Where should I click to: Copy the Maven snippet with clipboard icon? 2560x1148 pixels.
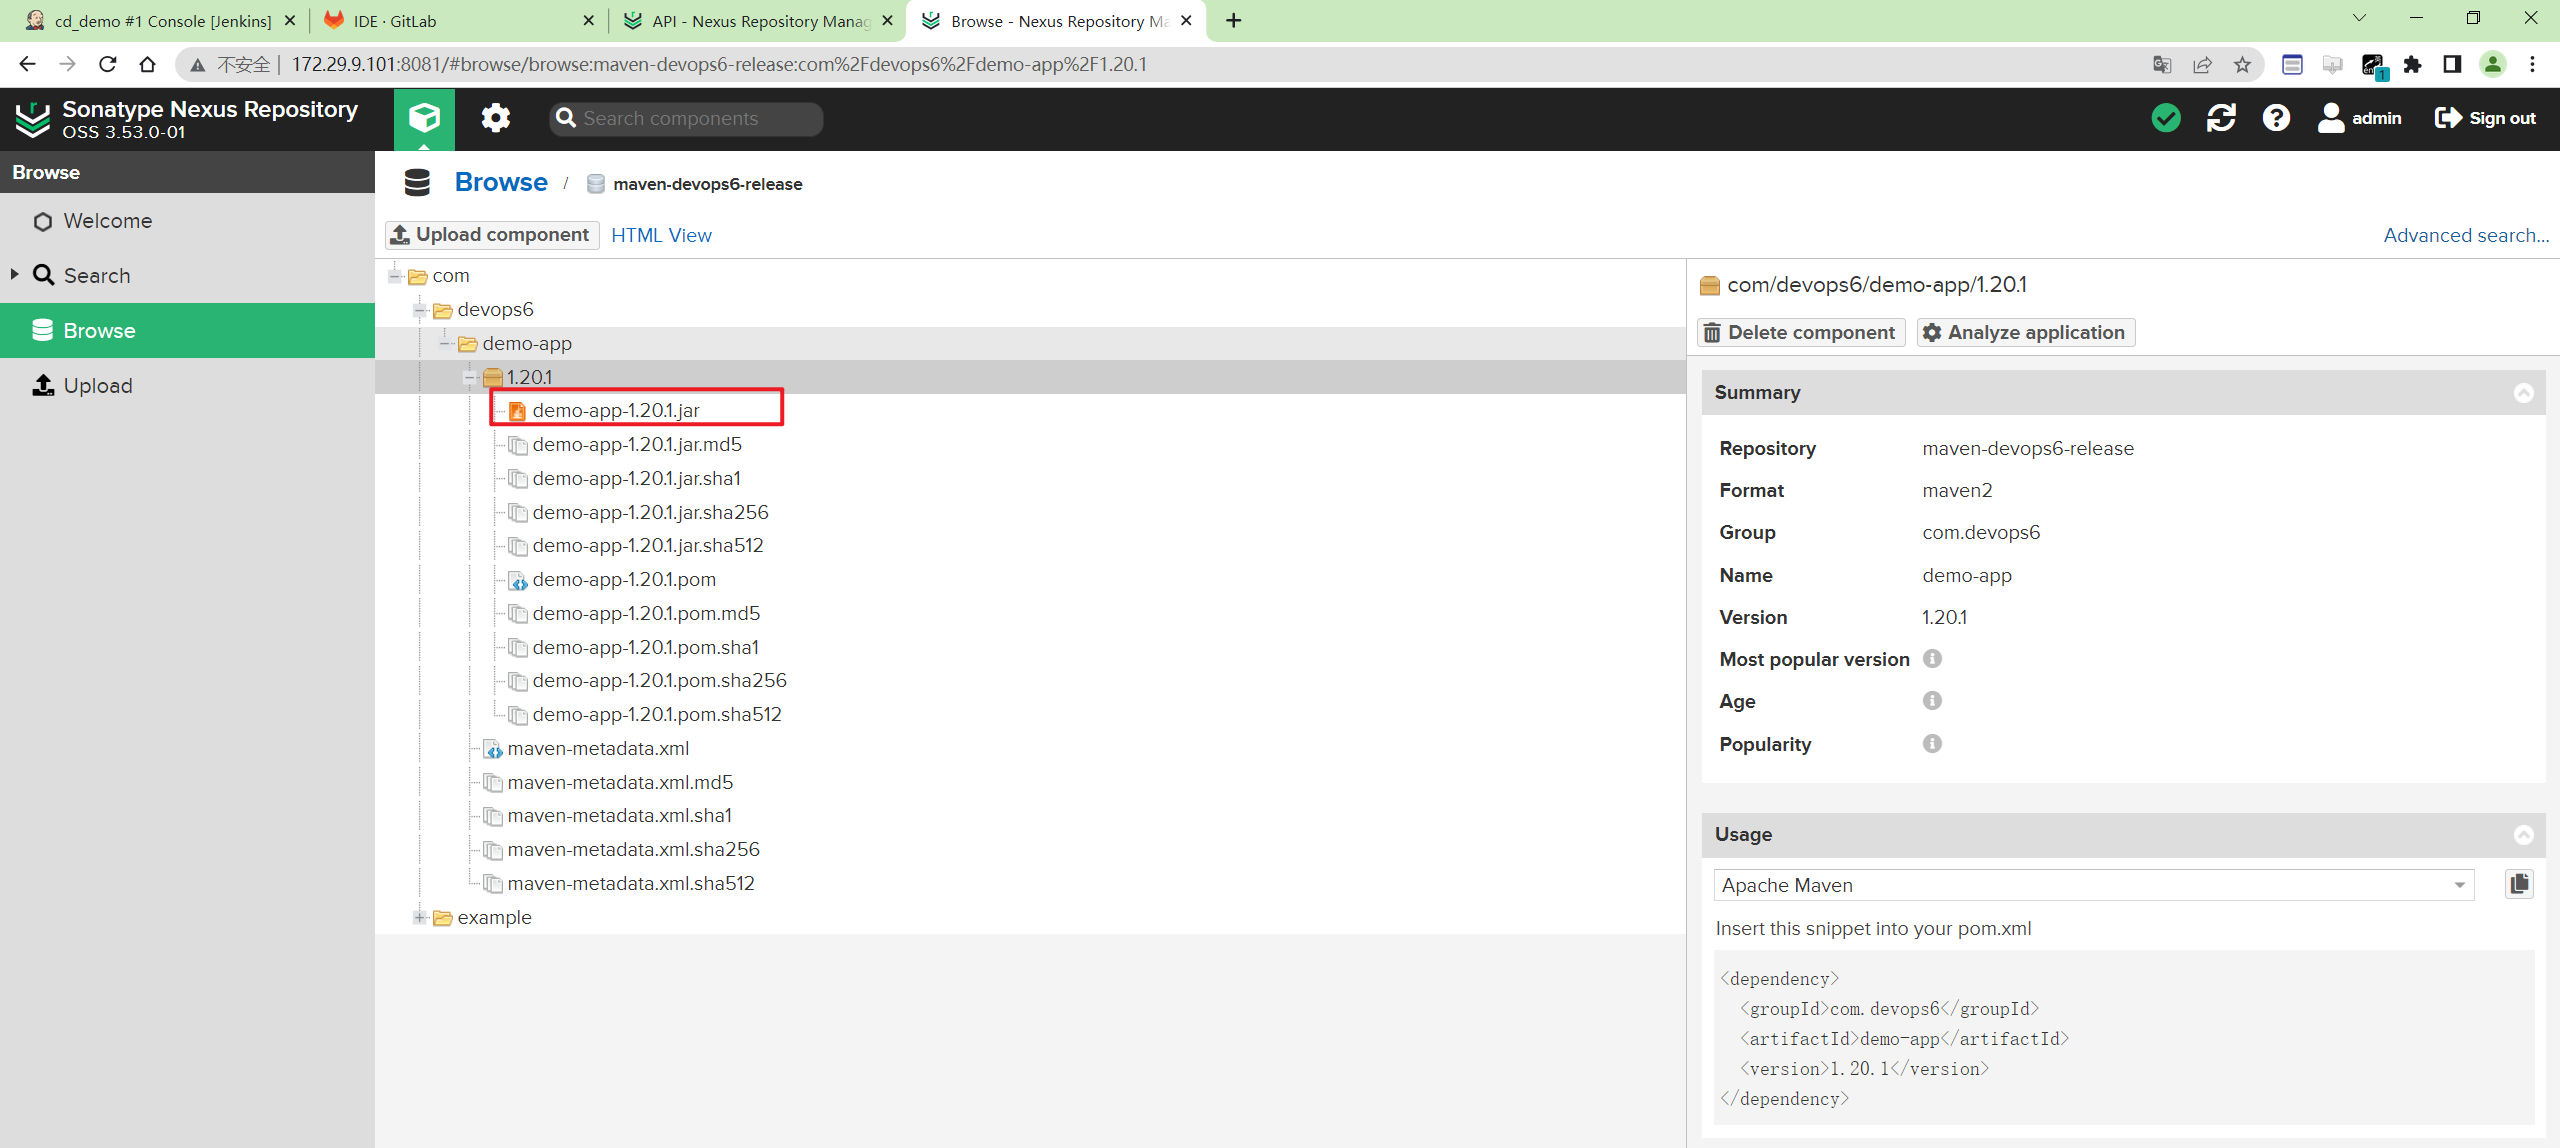point(2519,884)
